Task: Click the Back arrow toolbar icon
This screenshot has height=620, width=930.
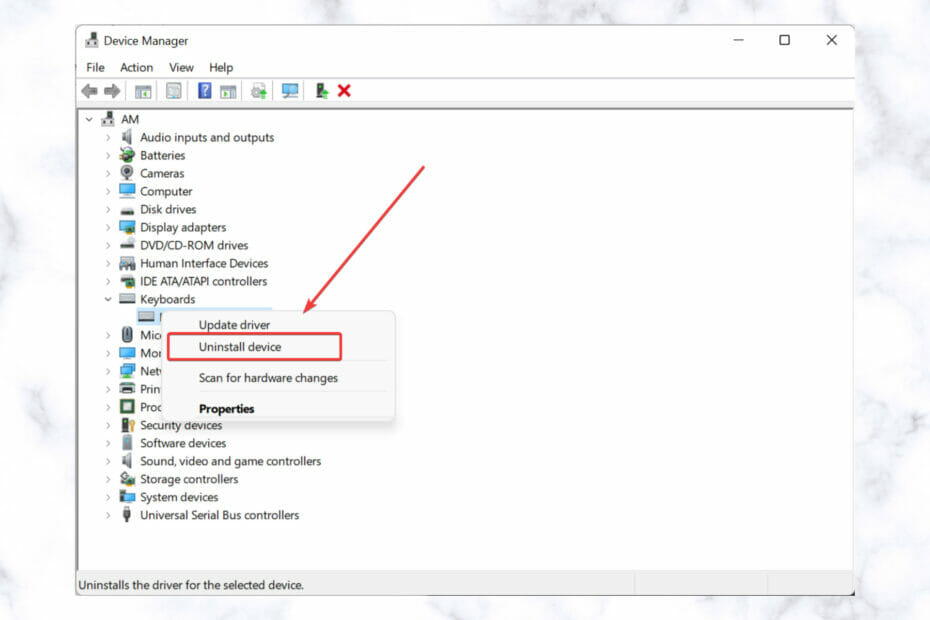Action: [90, 91]
